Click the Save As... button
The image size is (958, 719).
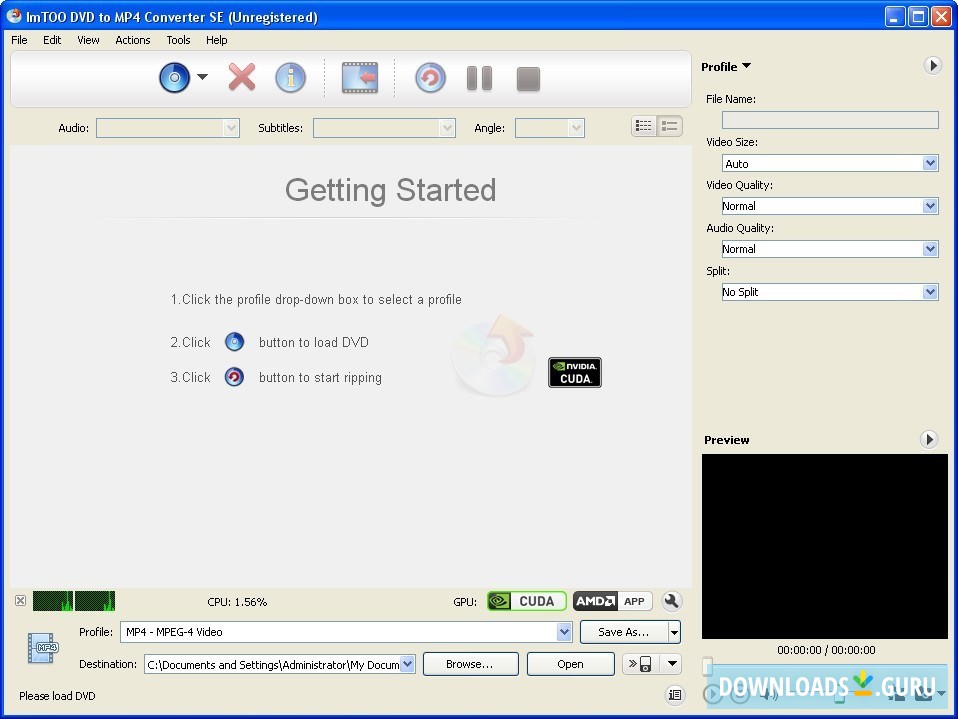(x=623, y=632)
